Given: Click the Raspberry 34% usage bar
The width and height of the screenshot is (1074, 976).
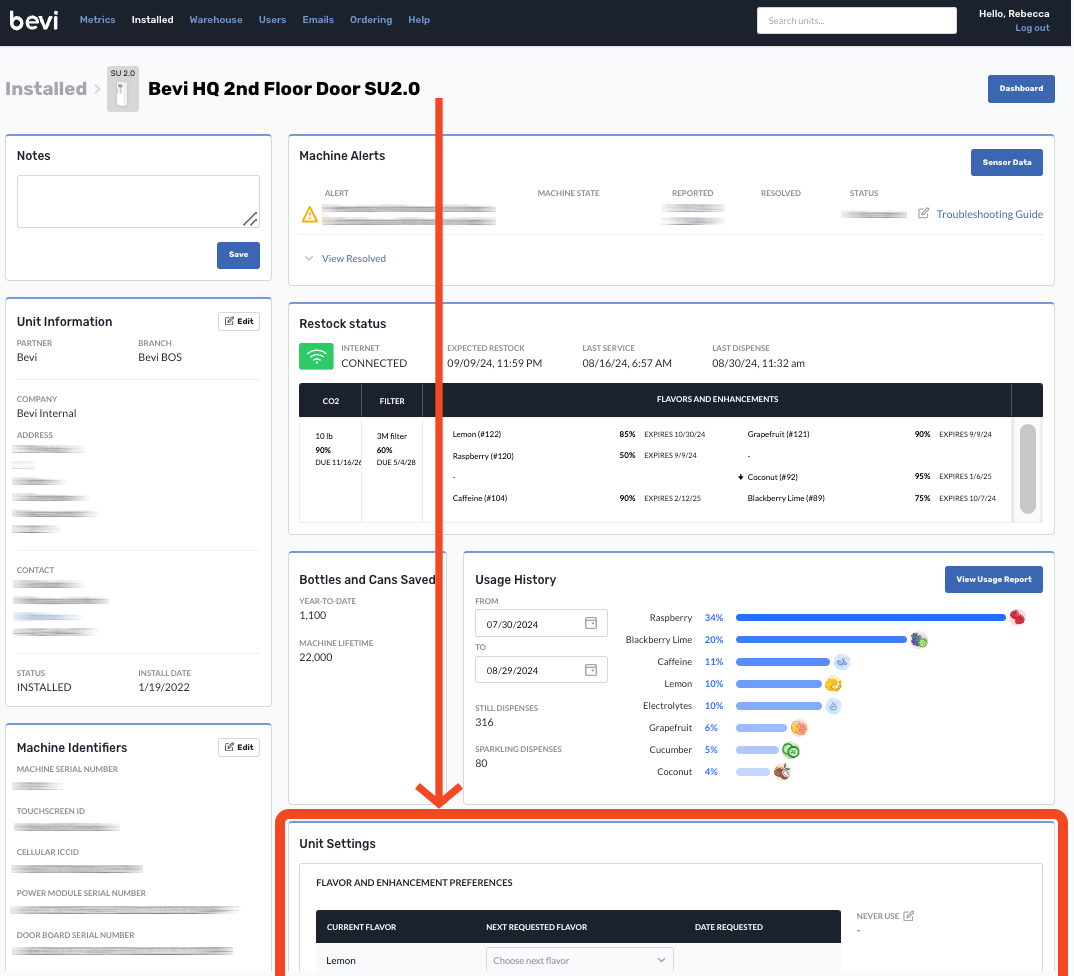Looking at the screenshot, I should [870, 618].
